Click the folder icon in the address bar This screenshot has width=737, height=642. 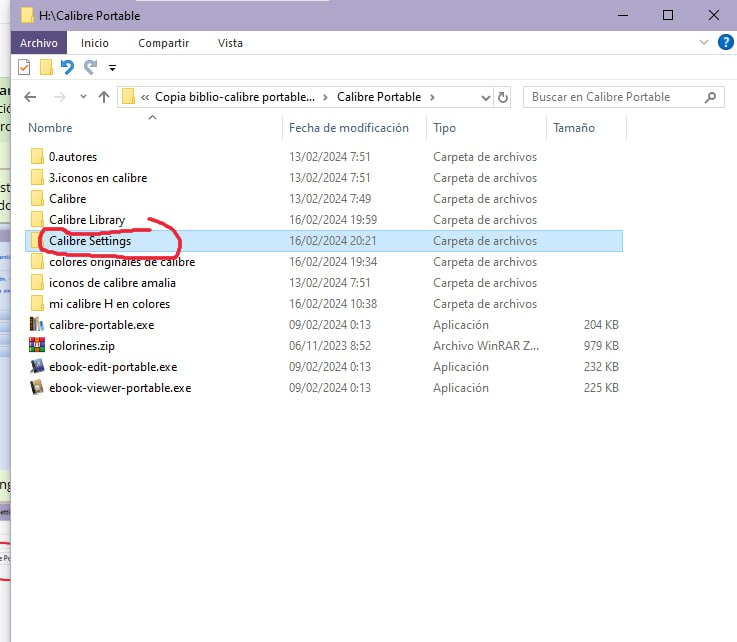[128, 97]
